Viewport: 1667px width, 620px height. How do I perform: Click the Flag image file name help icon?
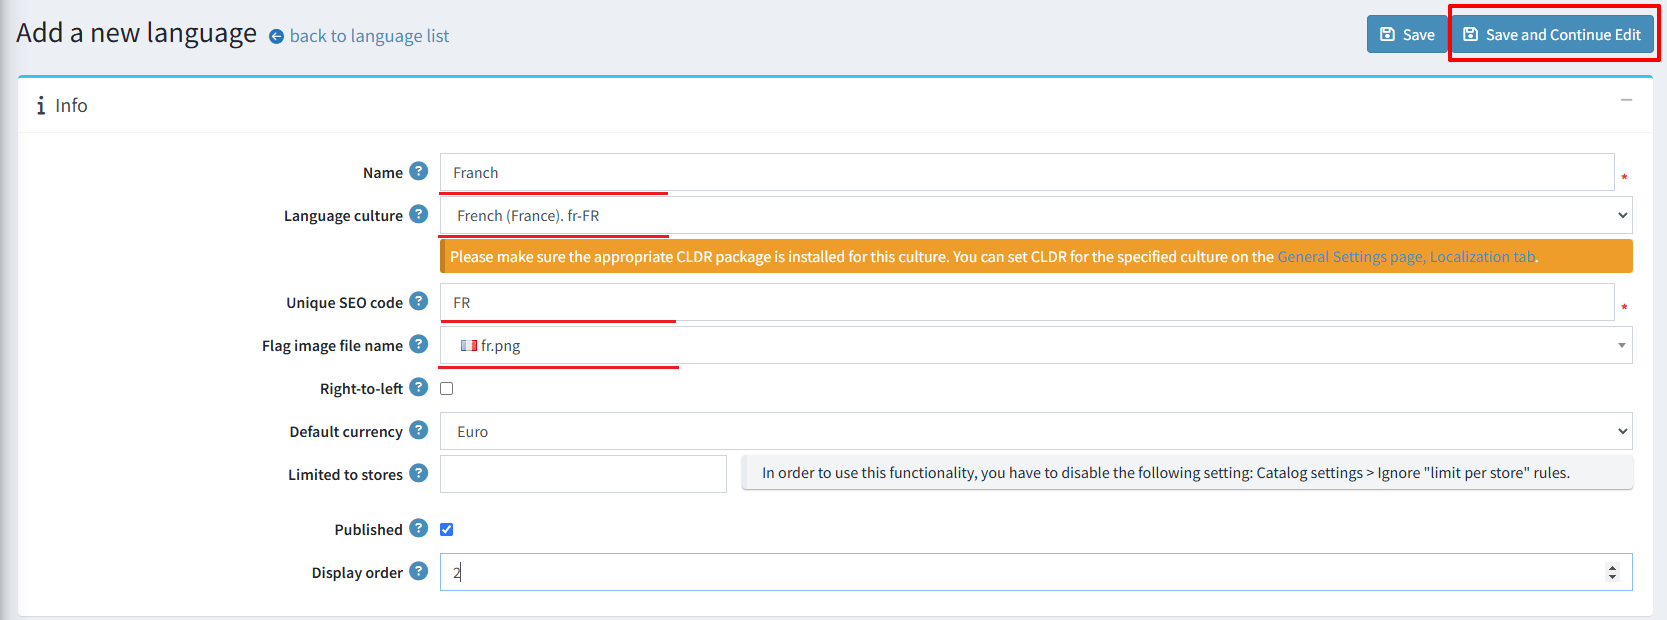419,344
